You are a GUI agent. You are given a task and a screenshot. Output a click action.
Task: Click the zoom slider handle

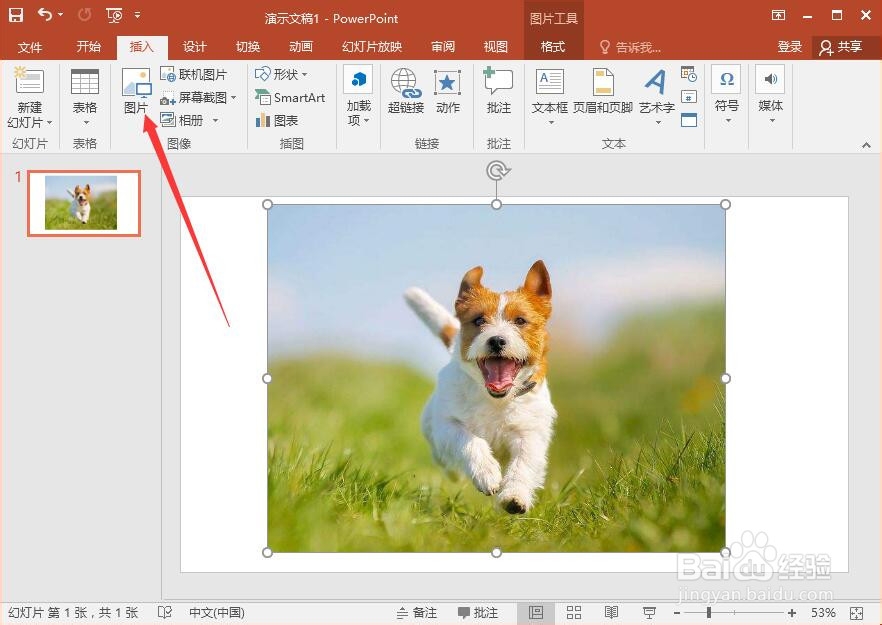[709, 613]
